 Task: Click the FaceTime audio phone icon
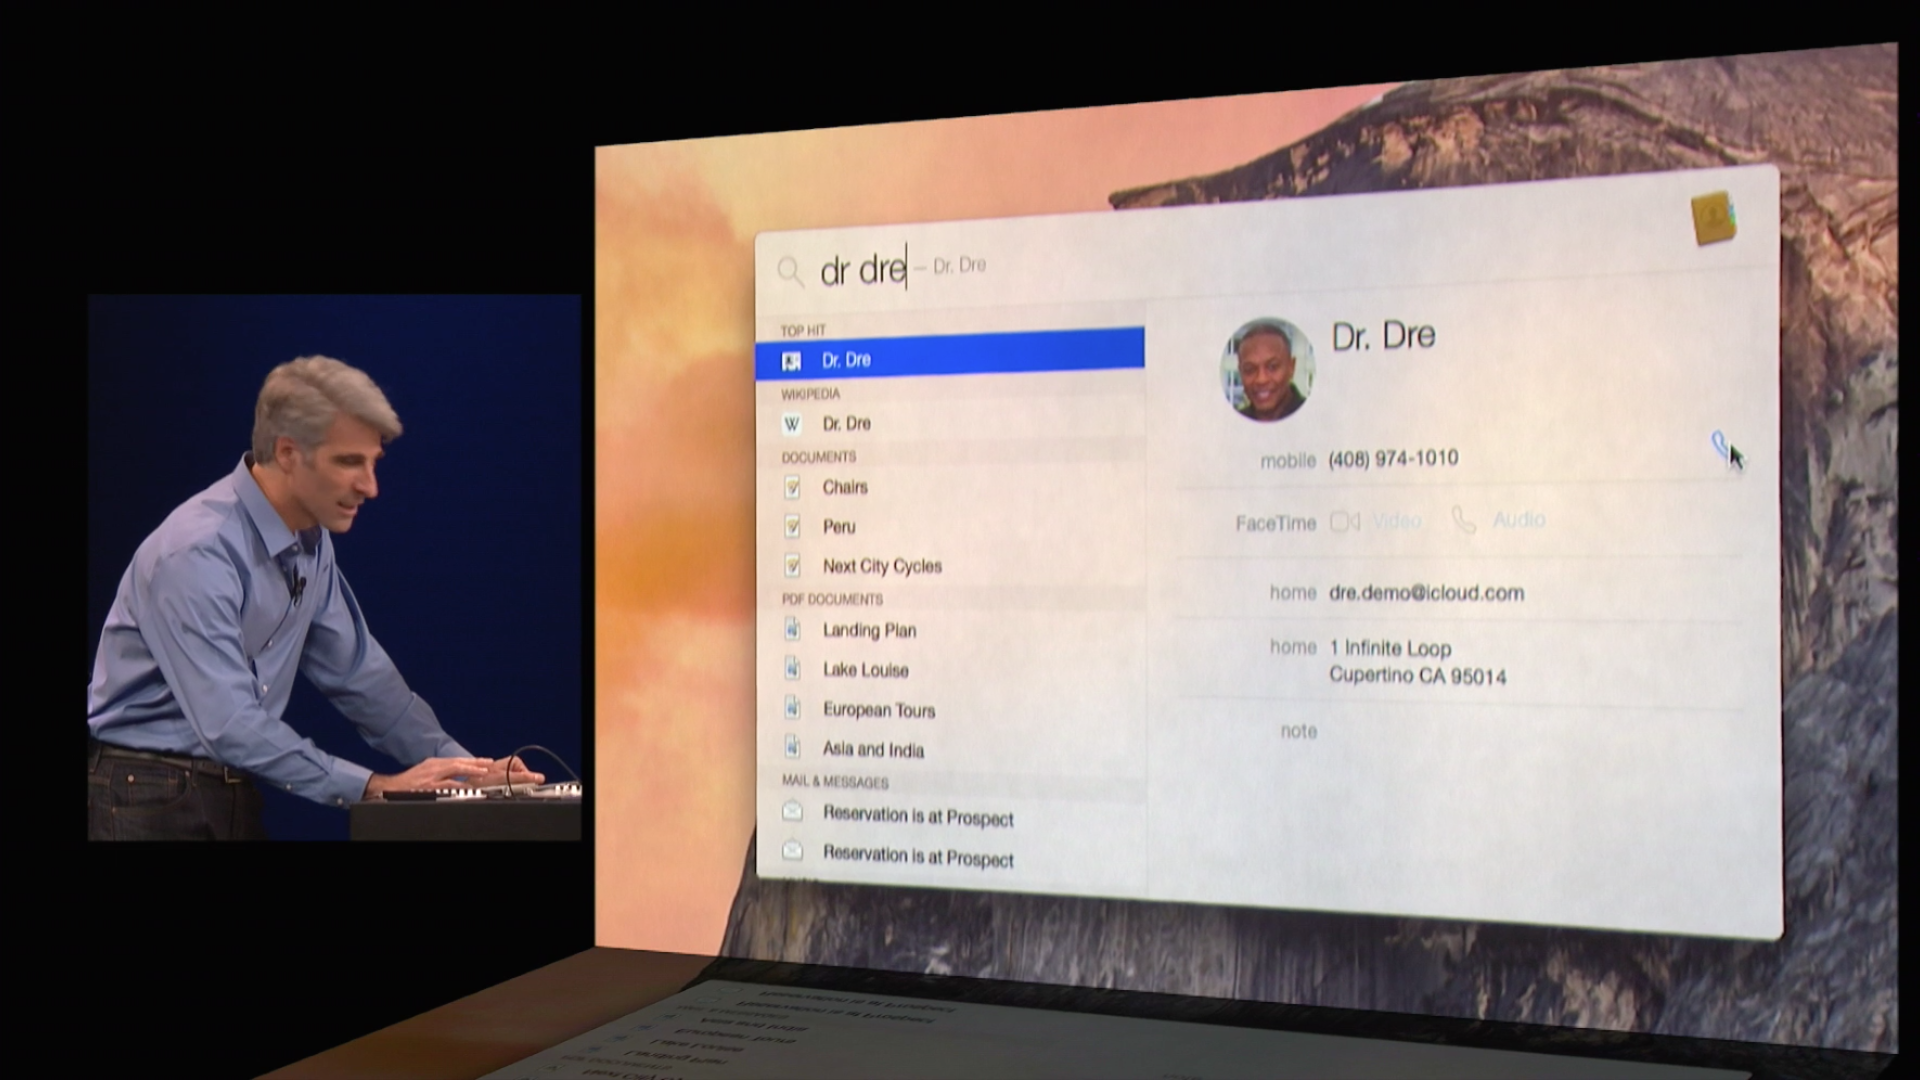point(1463,520)
